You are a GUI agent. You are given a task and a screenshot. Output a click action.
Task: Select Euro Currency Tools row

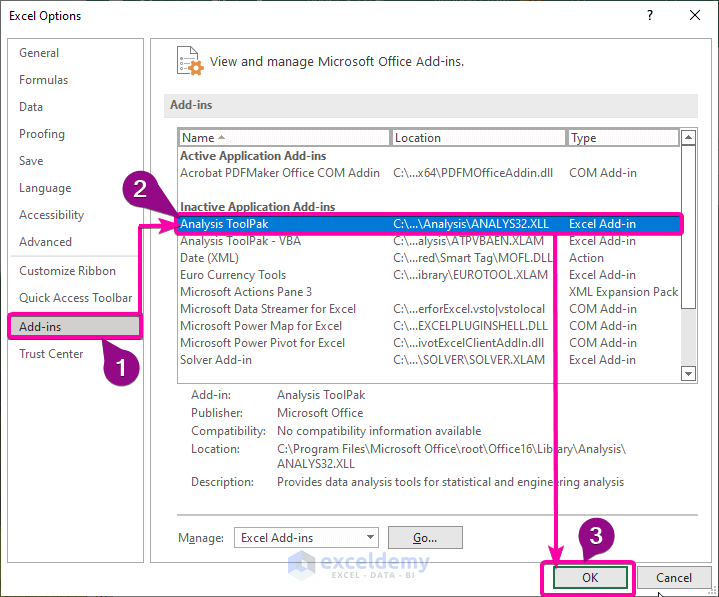click(x=429, y=275)
